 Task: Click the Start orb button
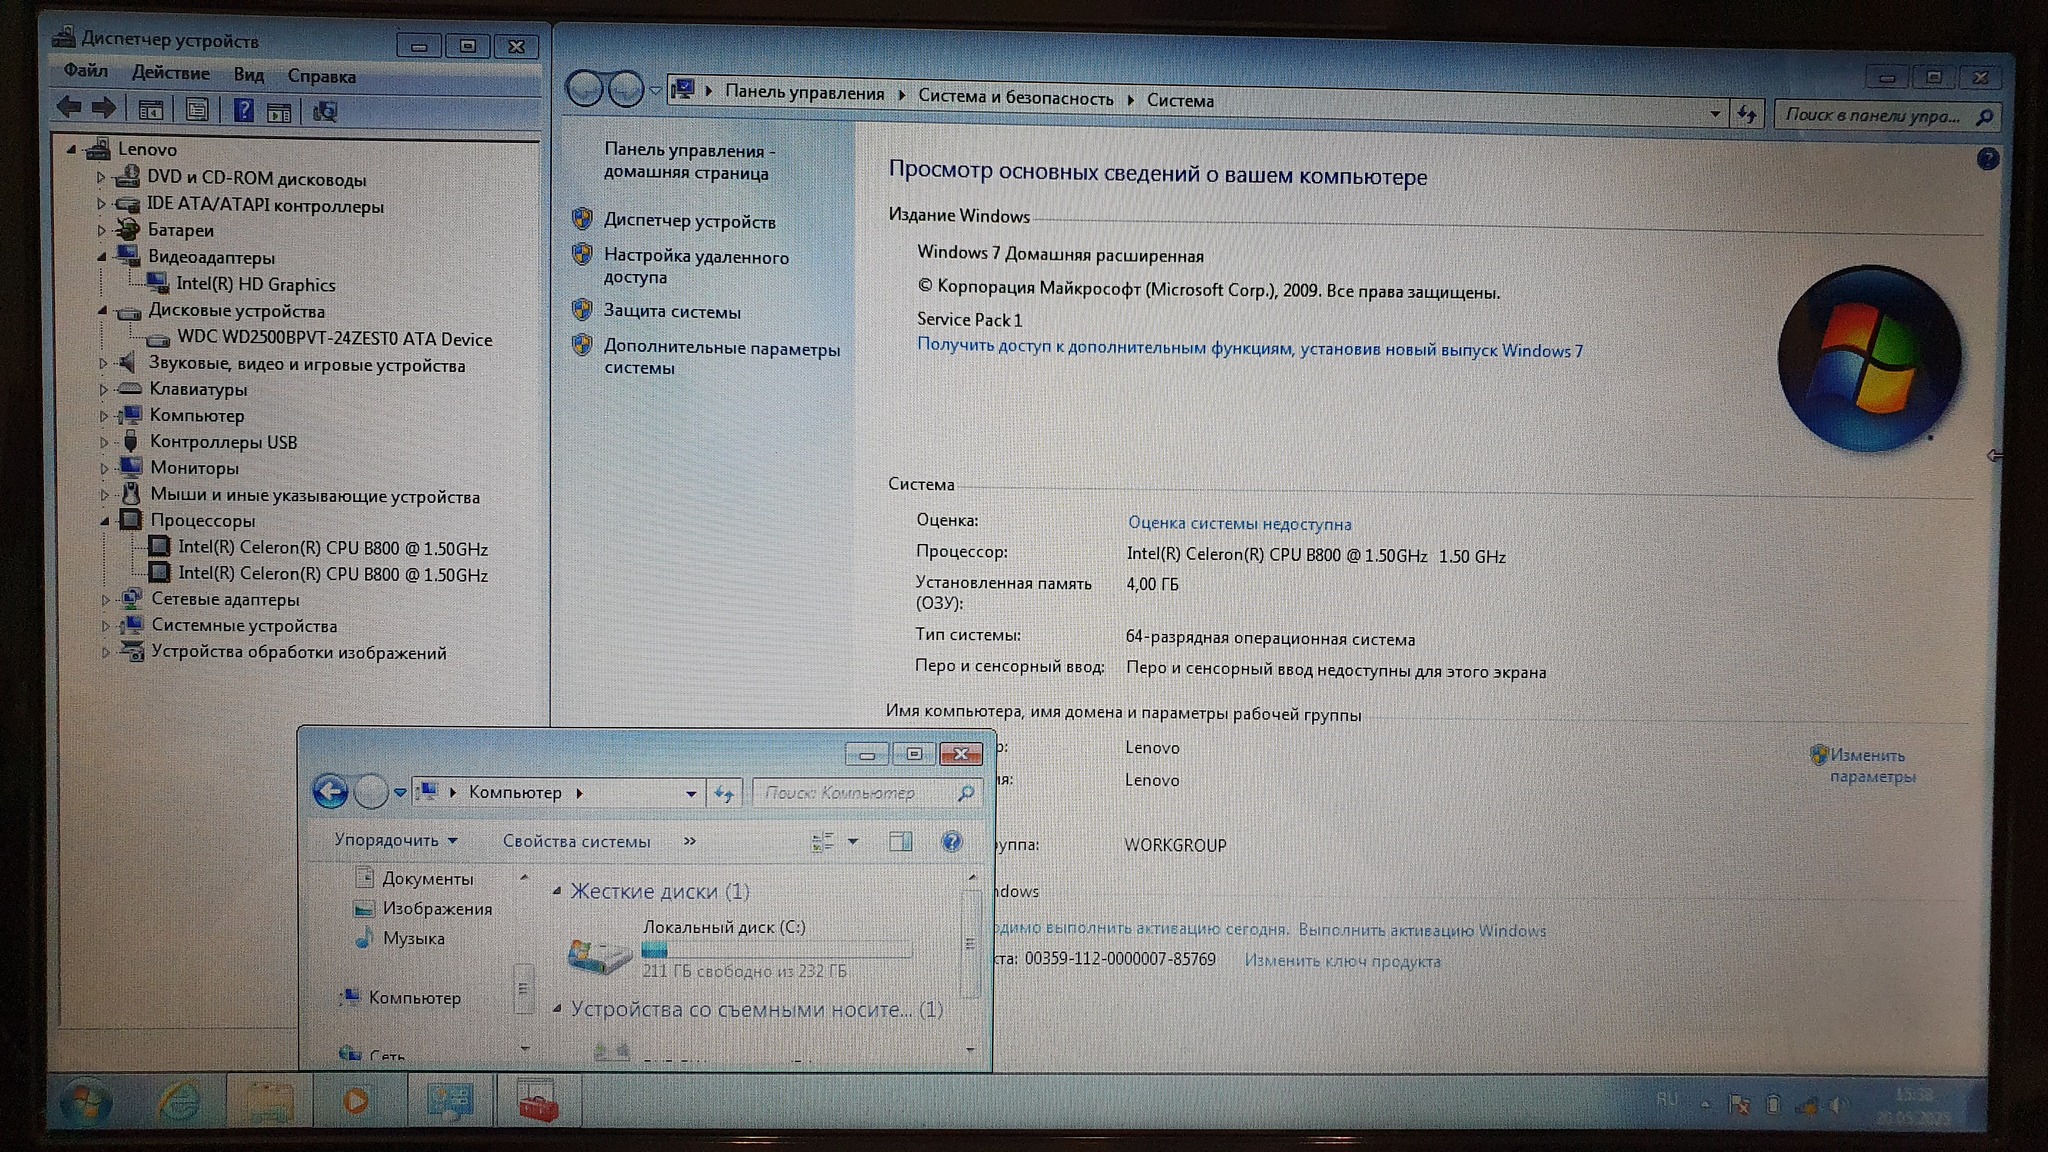tap(85, 1102)
